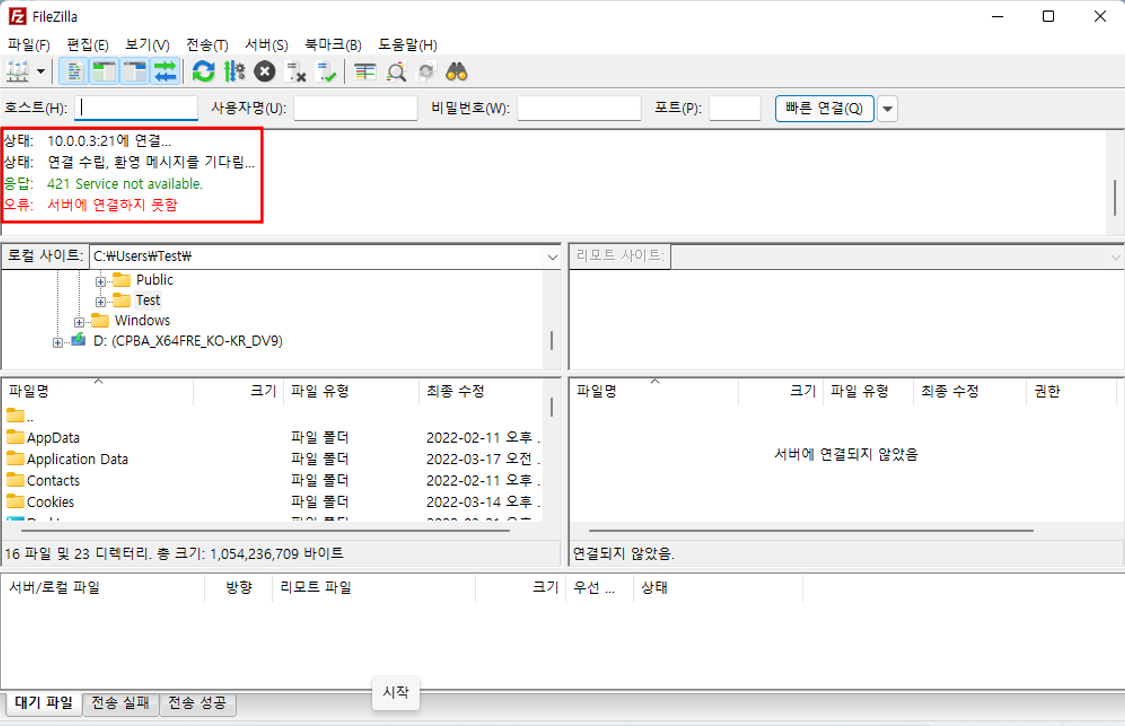
Task: Switch to 대기 파일 tab
Action: coord(43,703)
